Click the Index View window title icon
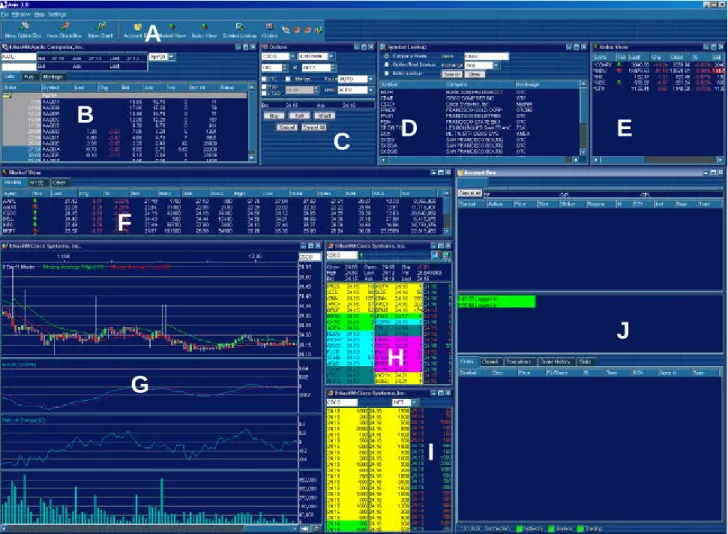This screenshot has width=728, height=534. click(x=596, y=47)
